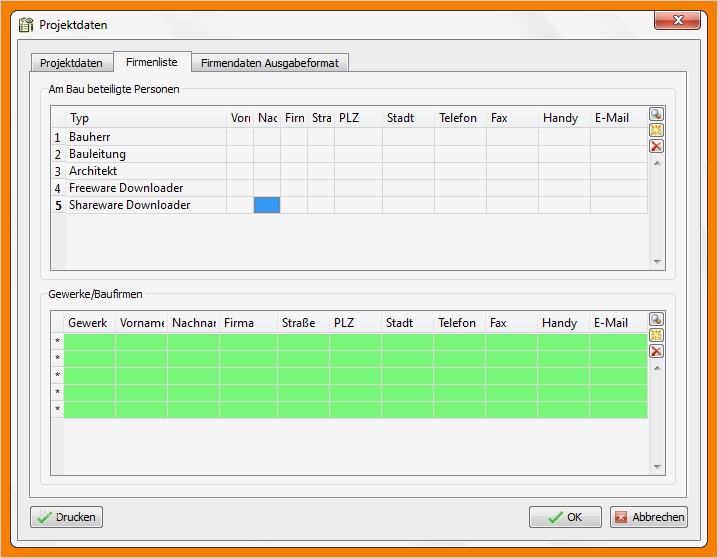Screen dimensions: 718x558
Task: Click the E-Mail header in the Gewerke table
Action: point(618,323)
